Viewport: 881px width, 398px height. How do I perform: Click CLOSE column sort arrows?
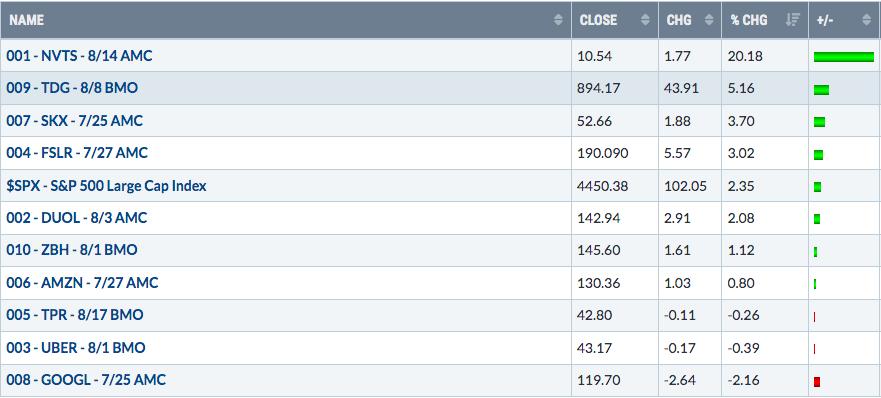[645, 20]
